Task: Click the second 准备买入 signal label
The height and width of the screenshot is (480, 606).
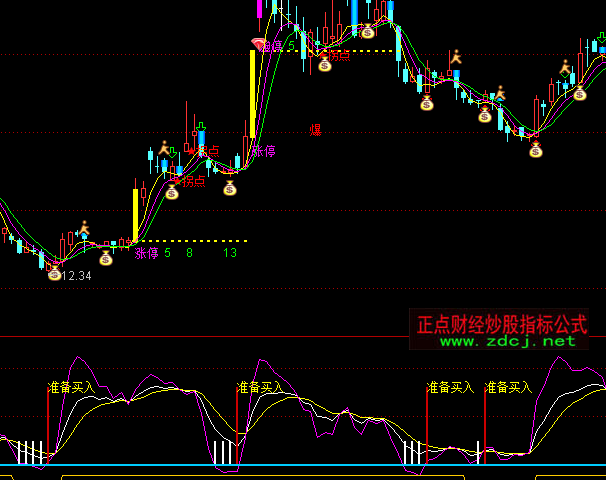Action: click(260, 387)
